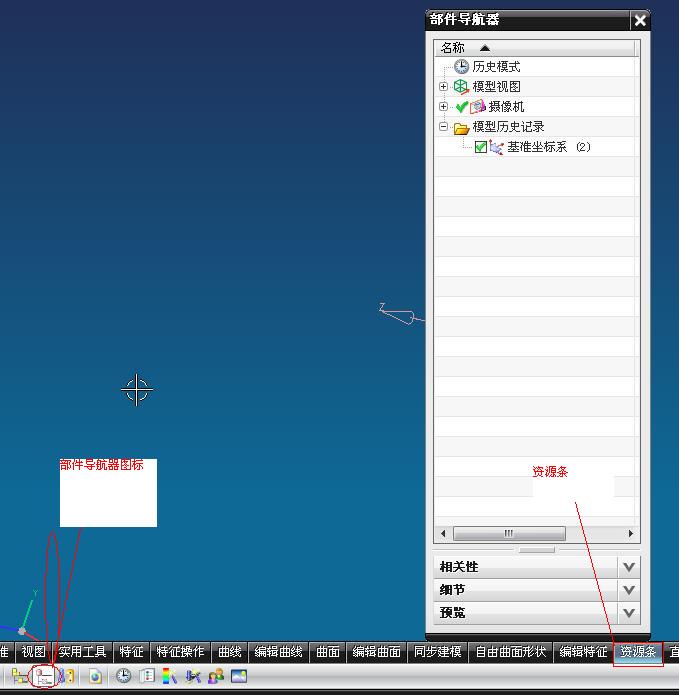Image resolution: width=679 pixels, height=695 pixels.
Task: Open the Internet Explorer browser icon
Action: (x=95, y=676)
